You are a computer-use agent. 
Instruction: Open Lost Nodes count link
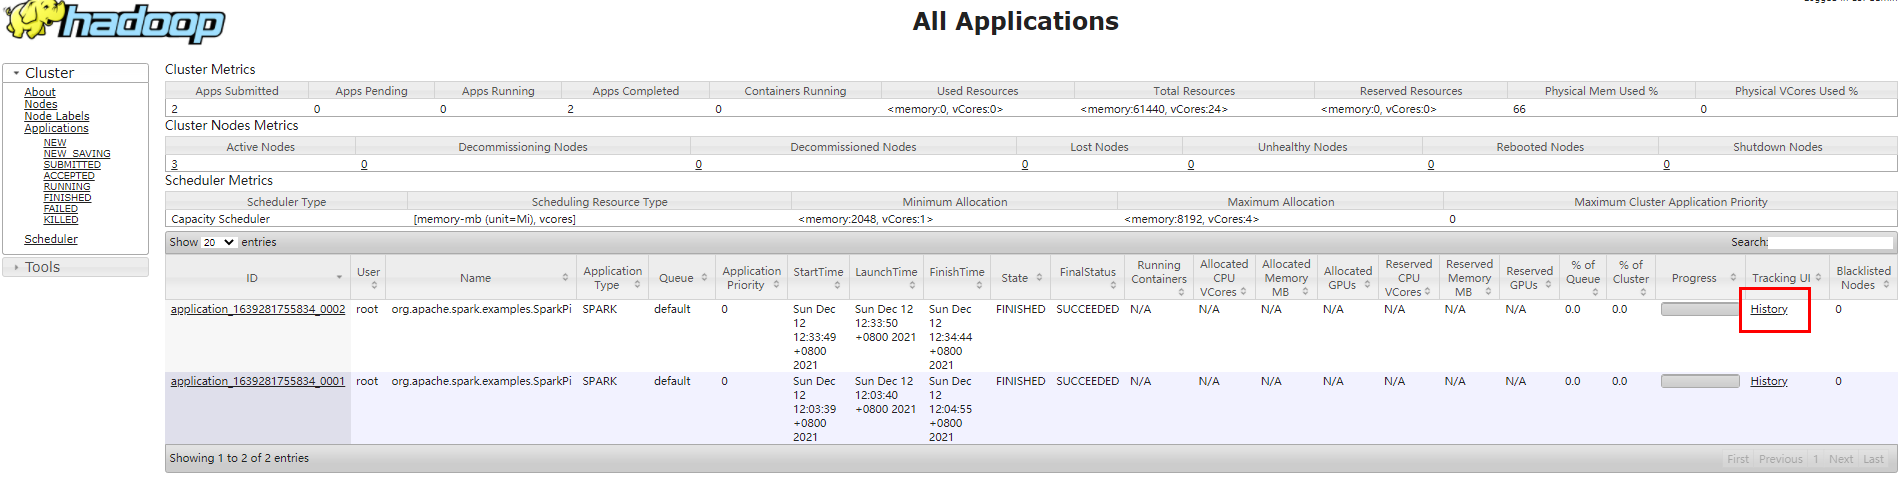[x=1025, y=164]
